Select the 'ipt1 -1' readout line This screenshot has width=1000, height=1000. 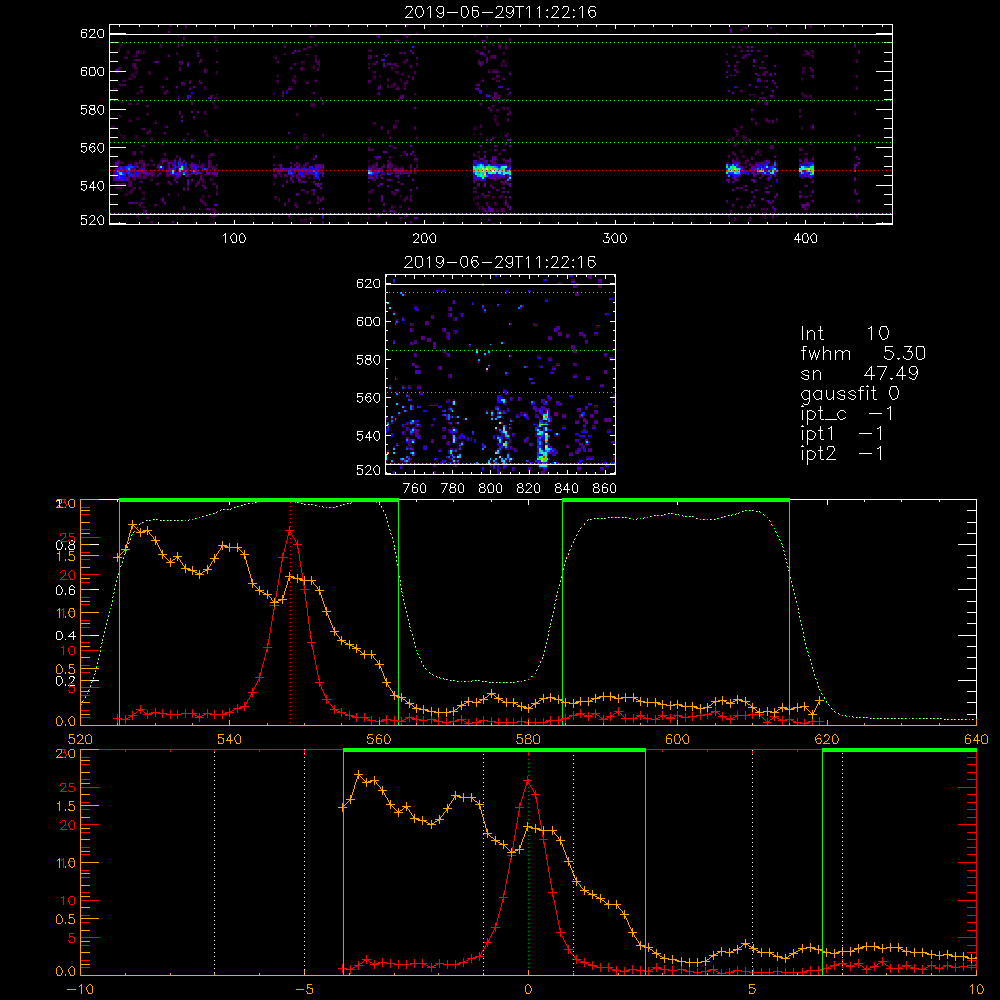tap(841, 434)
